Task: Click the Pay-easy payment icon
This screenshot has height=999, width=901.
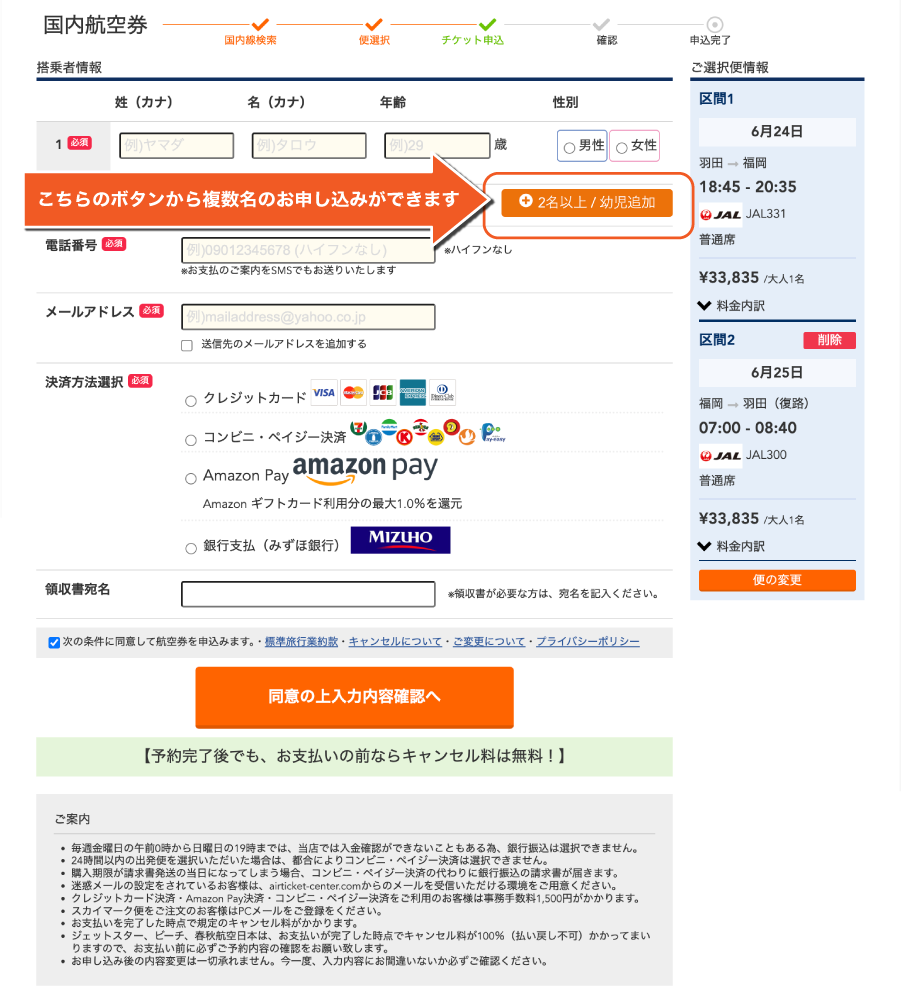Action: coord(491,432)
